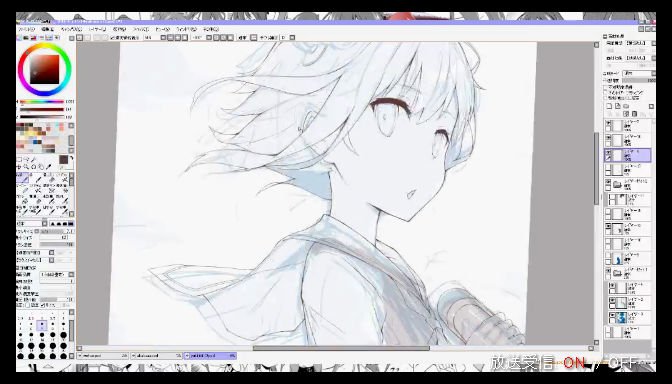Click the highlighted active document tab
672x384 pixels.
point(210,356)
